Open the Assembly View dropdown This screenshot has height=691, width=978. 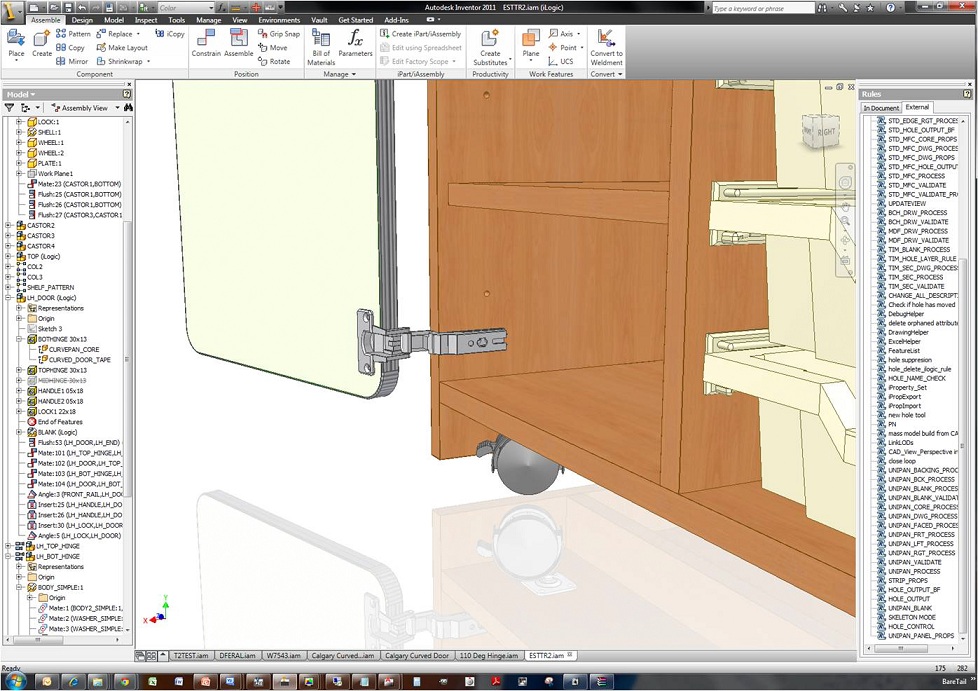tap(86, 108)
